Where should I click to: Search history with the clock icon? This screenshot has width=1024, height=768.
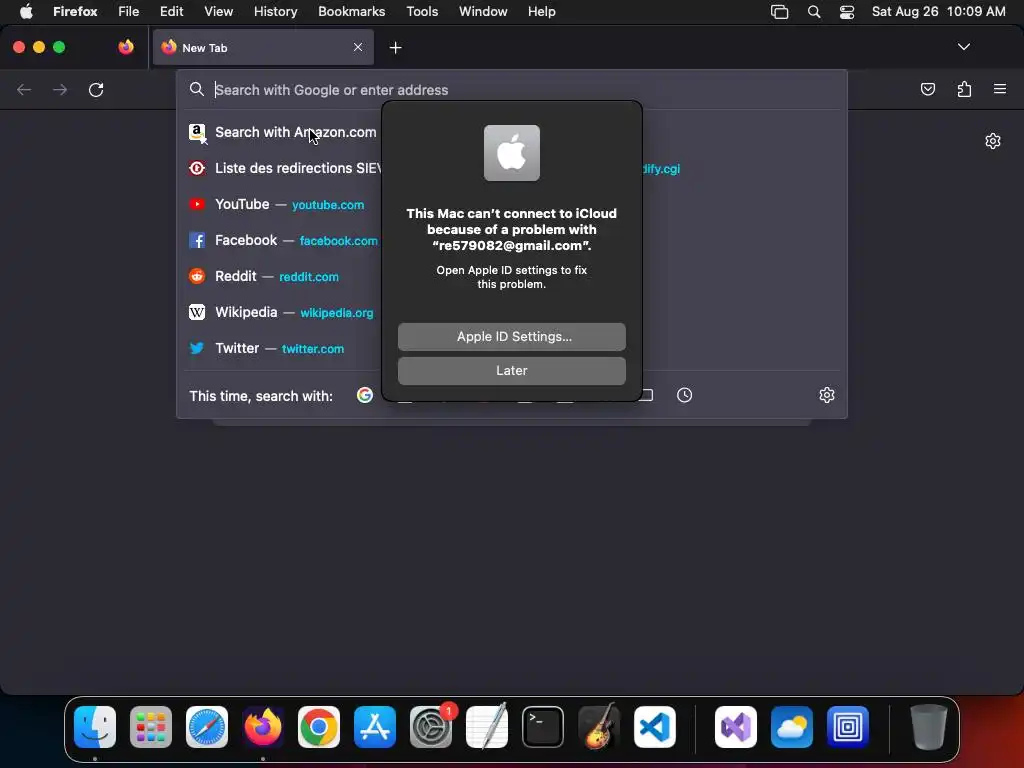tap(684, 395)
